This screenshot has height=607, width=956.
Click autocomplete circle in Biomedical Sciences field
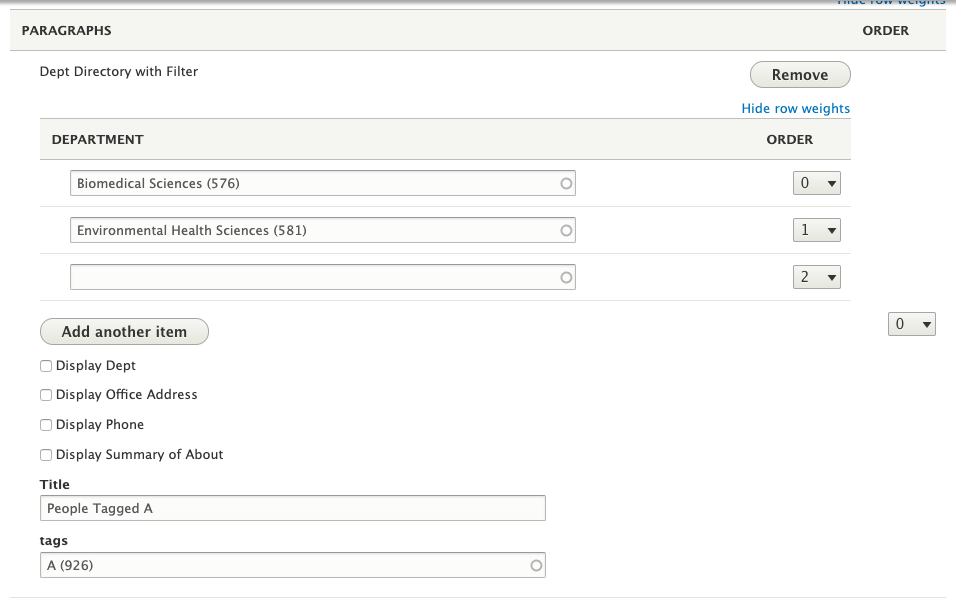pos(566,184)
